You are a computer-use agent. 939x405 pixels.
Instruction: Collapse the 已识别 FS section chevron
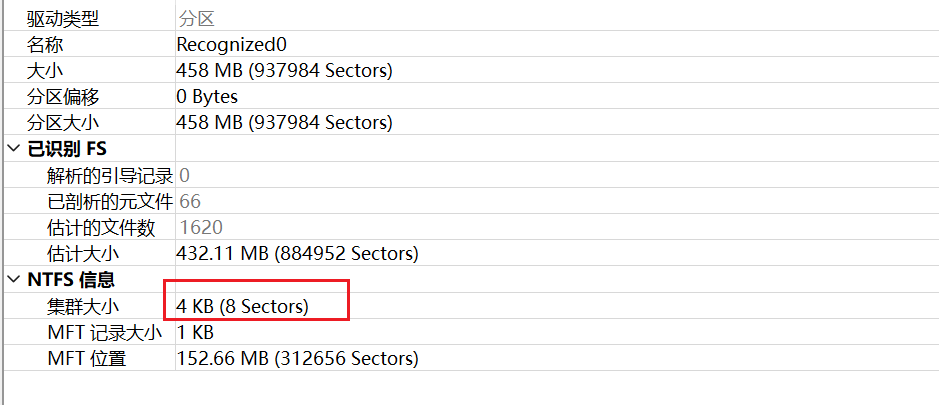click(13, 150)
